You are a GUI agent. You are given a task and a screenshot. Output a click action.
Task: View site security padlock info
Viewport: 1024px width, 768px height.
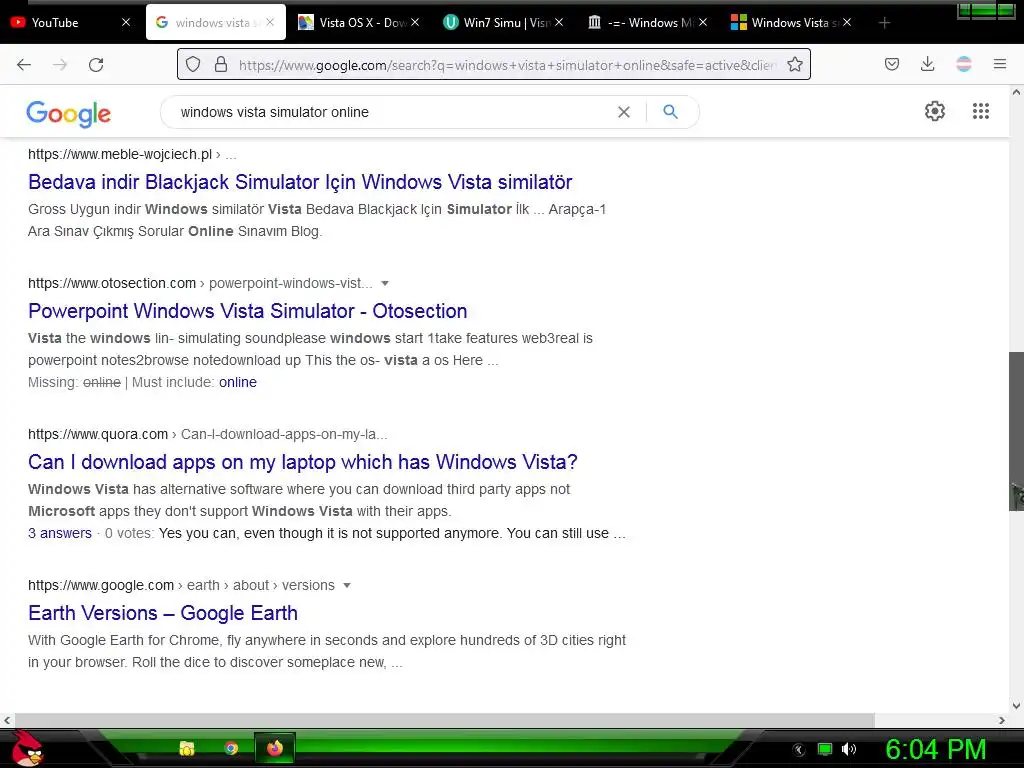[221, 64]
